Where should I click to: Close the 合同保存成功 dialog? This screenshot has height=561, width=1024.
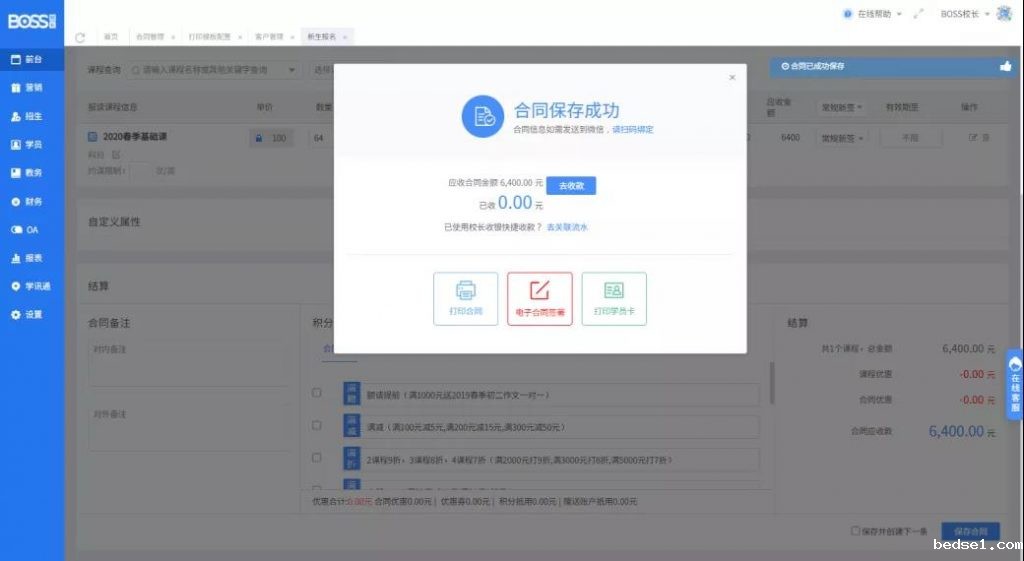tap(732, 77)
